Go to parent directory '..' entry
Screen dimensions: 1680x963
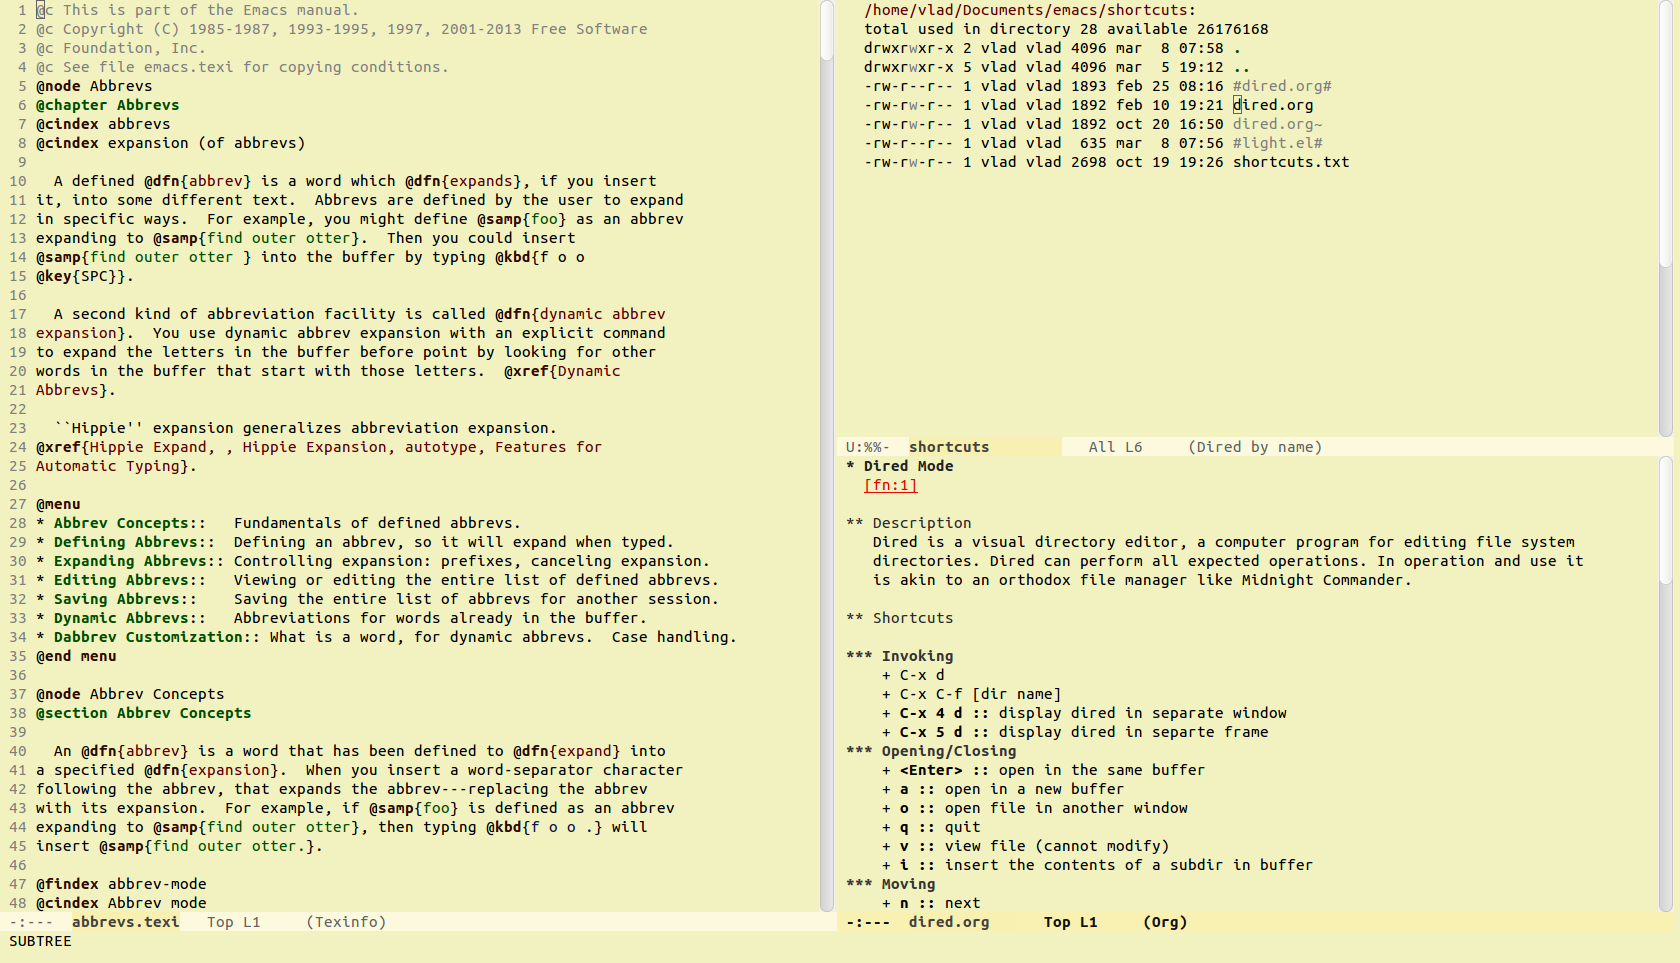[1241, 67]
